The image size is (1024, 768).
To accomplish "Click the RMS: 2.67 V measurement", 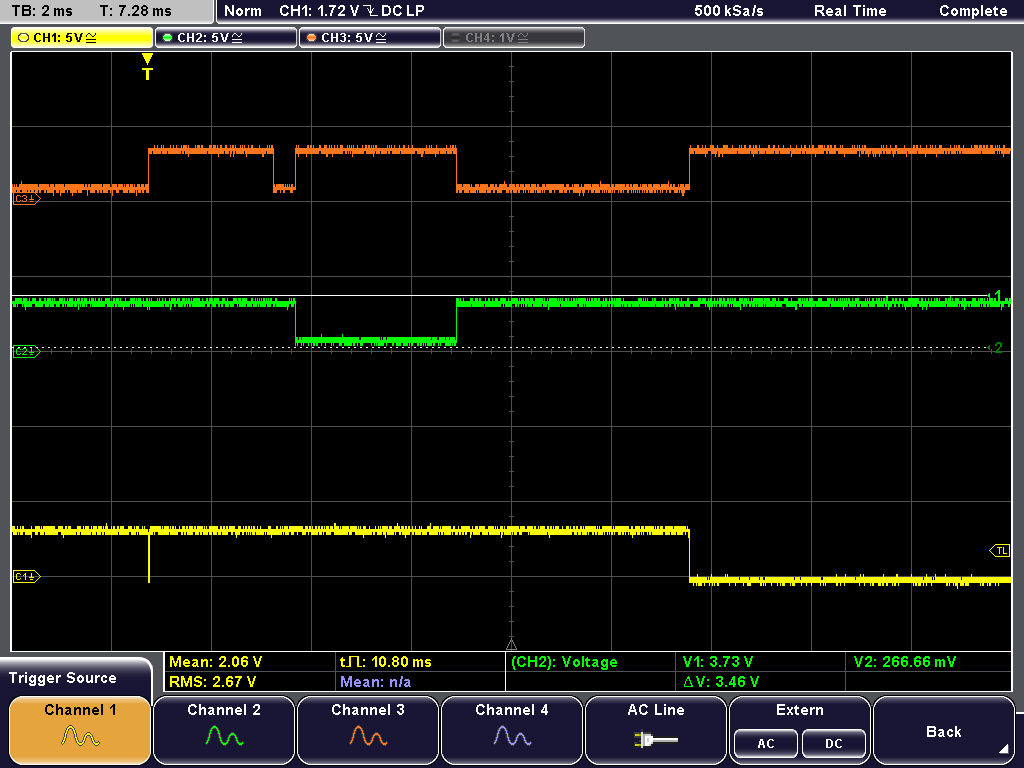I will tap(212, 682).
